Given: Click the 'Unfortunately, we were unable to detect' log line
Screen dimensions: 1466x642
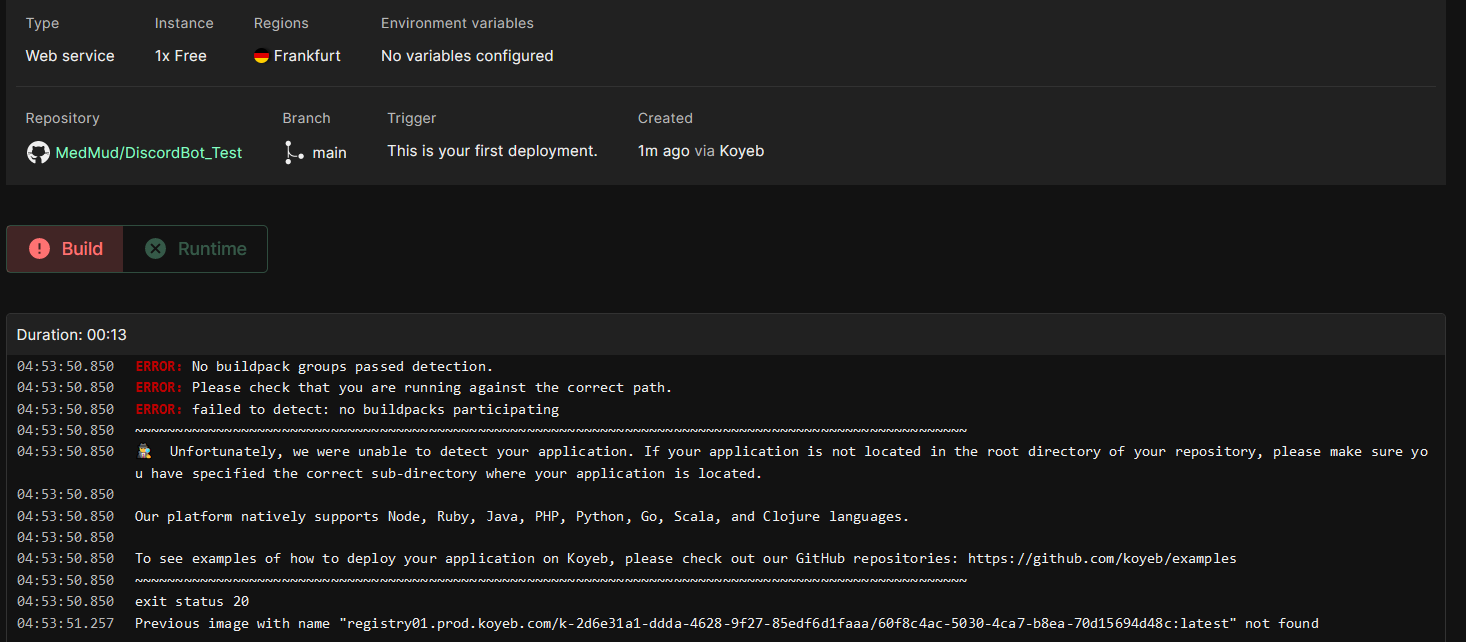Looking at the screenshot, I should 781,462.
